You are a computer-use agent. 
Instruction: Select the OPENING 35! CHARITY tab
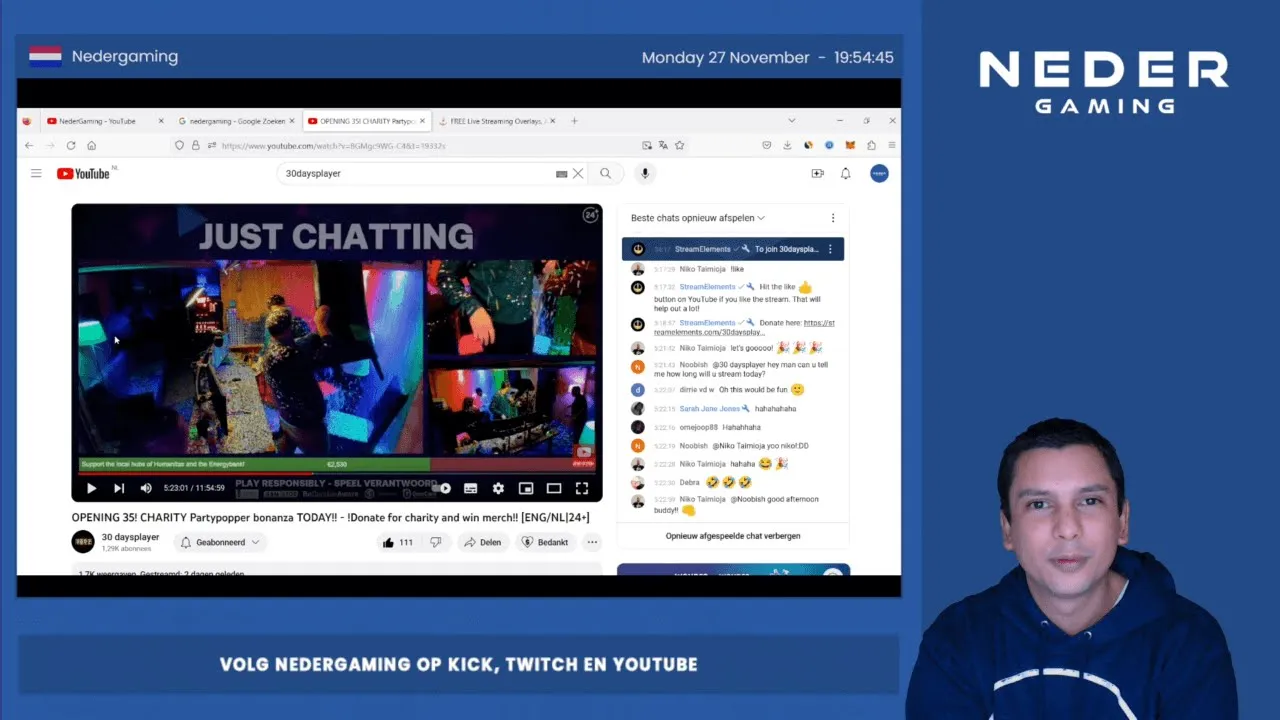(x=367, y=121)
